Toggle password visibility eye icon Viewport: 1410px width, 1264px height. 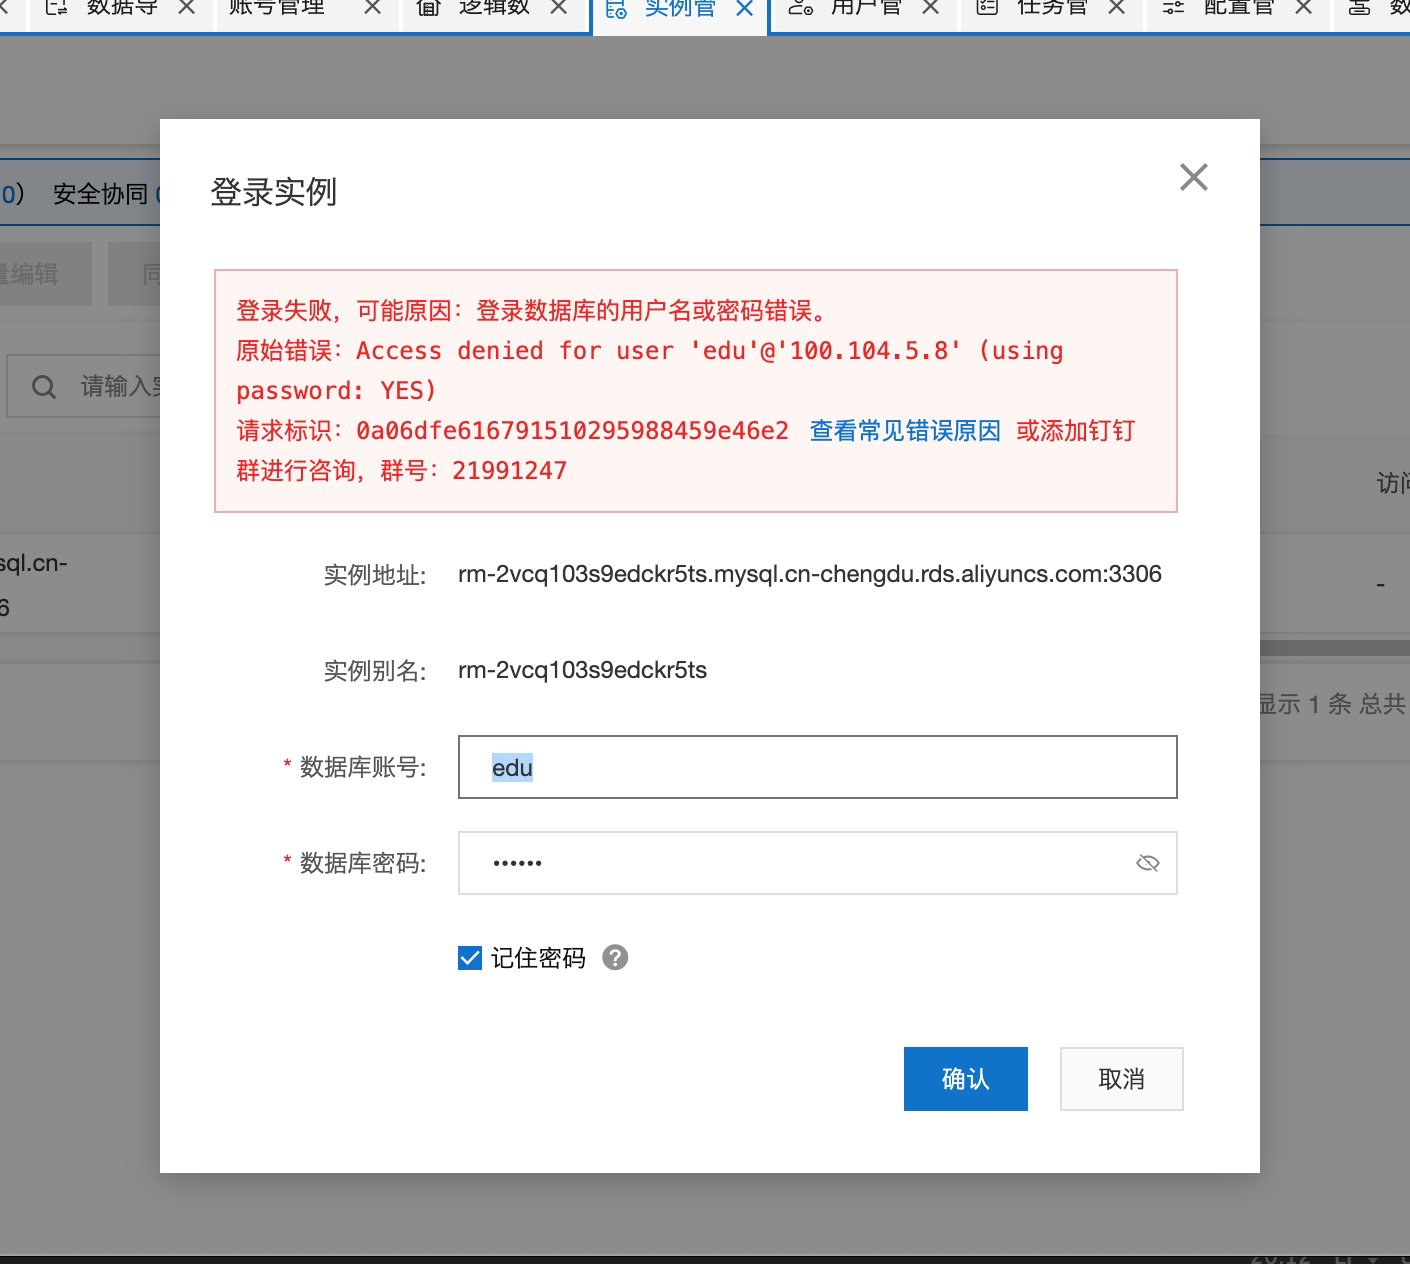click(x=1147, y=863)
